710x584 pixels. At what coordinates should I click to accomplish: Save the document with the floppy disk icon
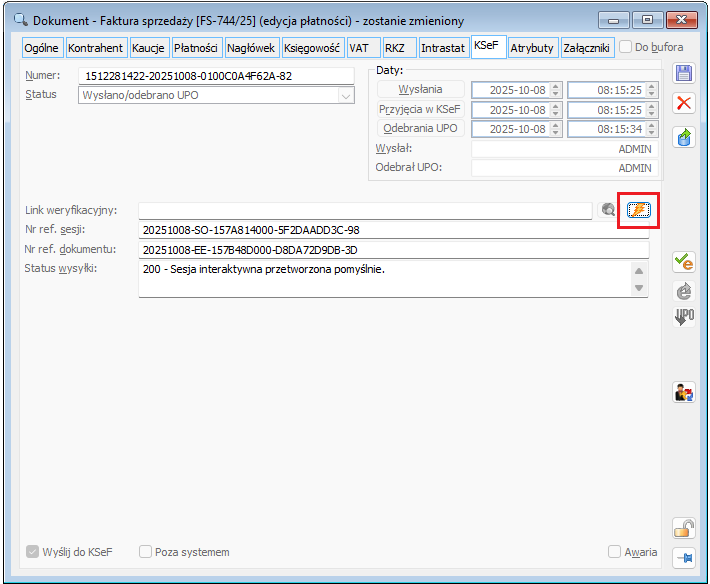click(x=684, y=73)
